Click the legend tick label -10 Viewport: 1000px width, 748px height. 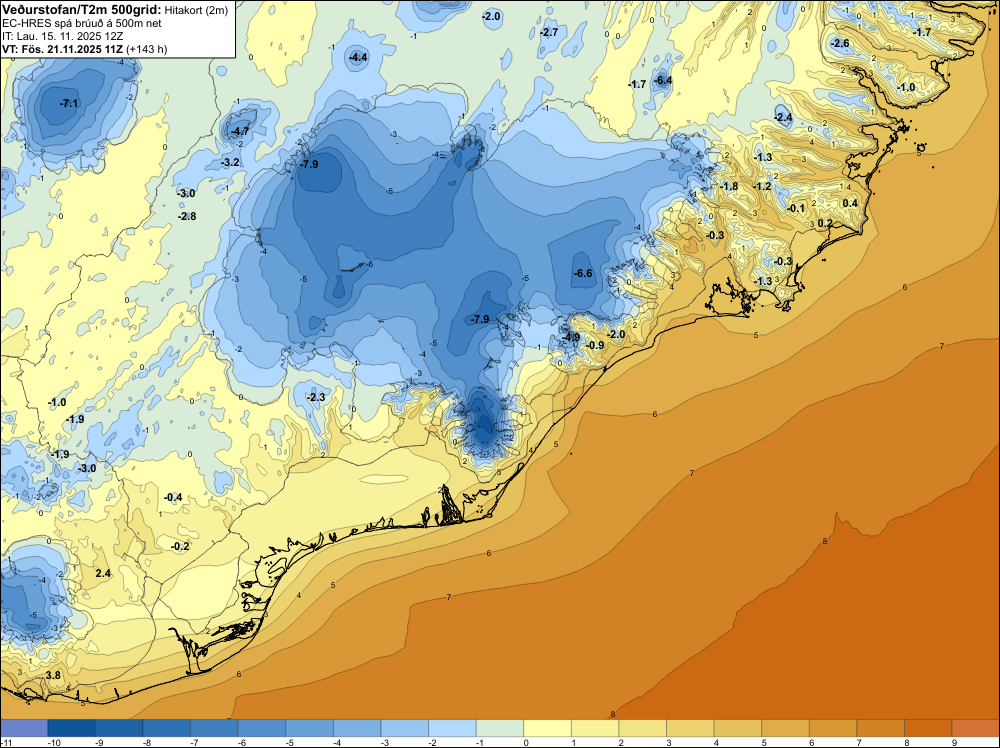pyautogui.click(x=54, y=743)
